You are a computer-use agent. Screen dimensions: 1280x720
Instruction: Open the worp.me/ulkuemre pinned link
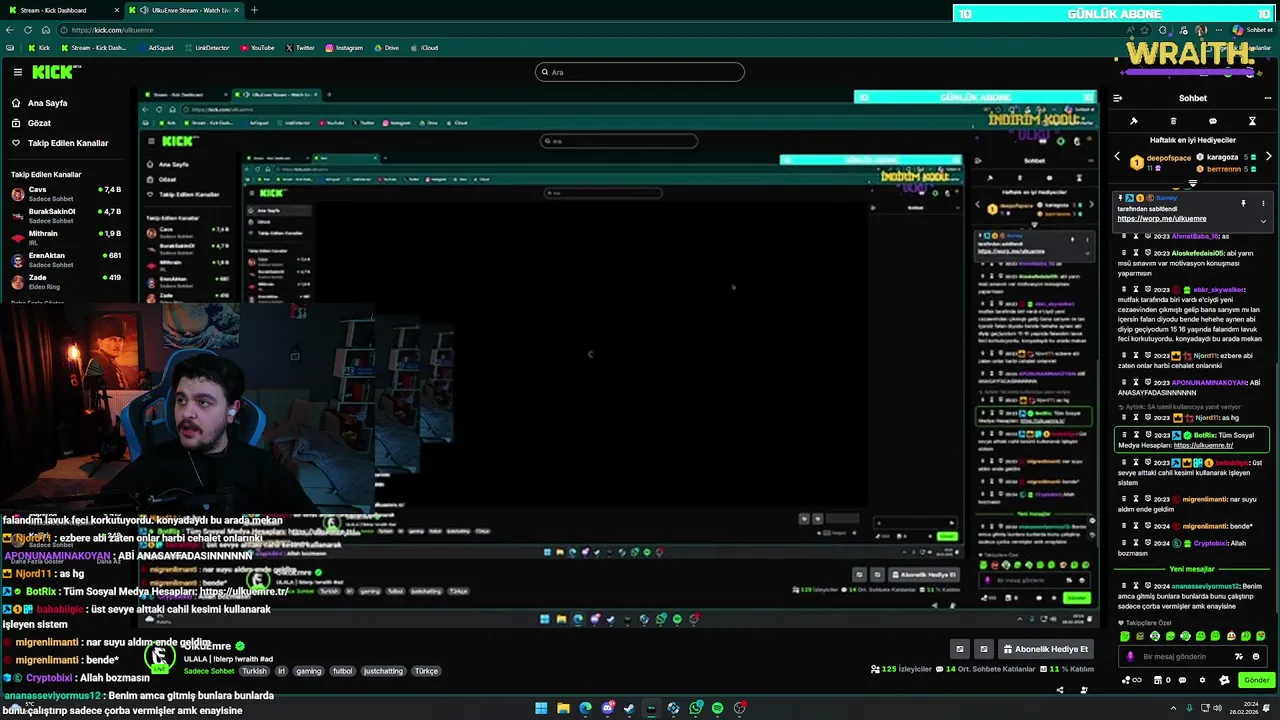pyautogui.click(x=1162, y=218)
